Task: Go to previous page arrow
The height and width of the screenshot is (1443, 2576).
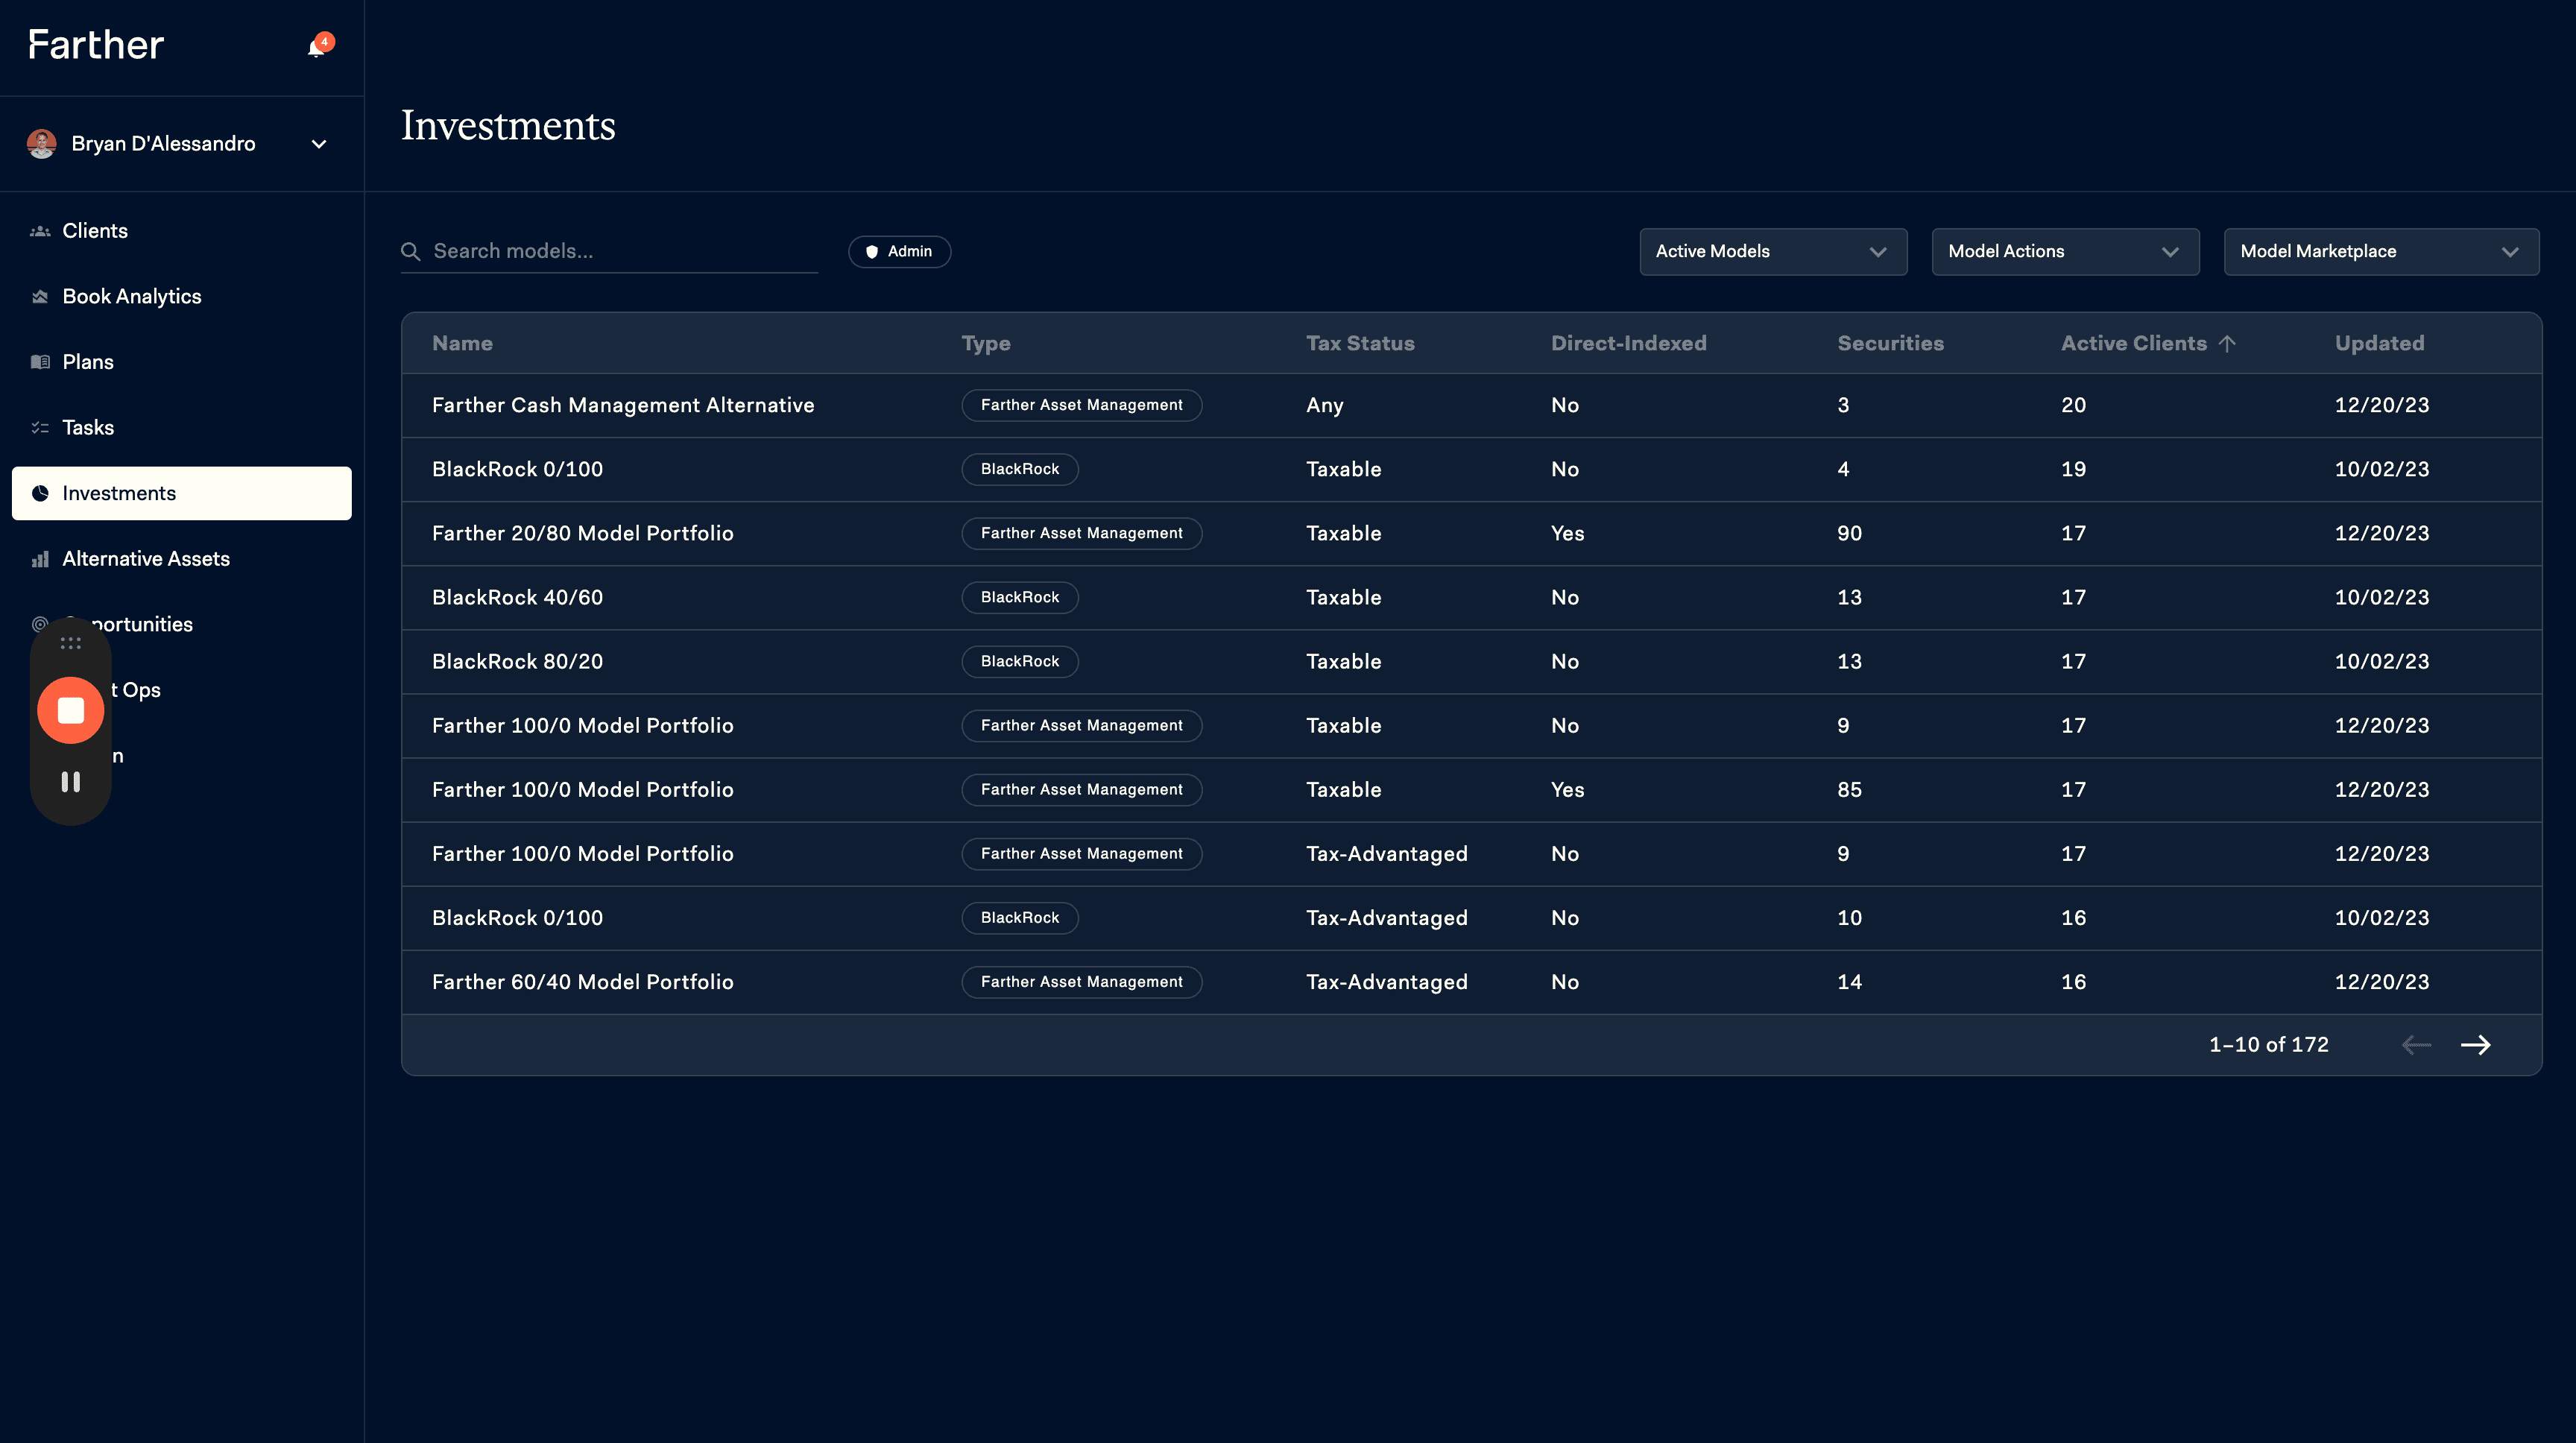Action: (2416, 1045)
